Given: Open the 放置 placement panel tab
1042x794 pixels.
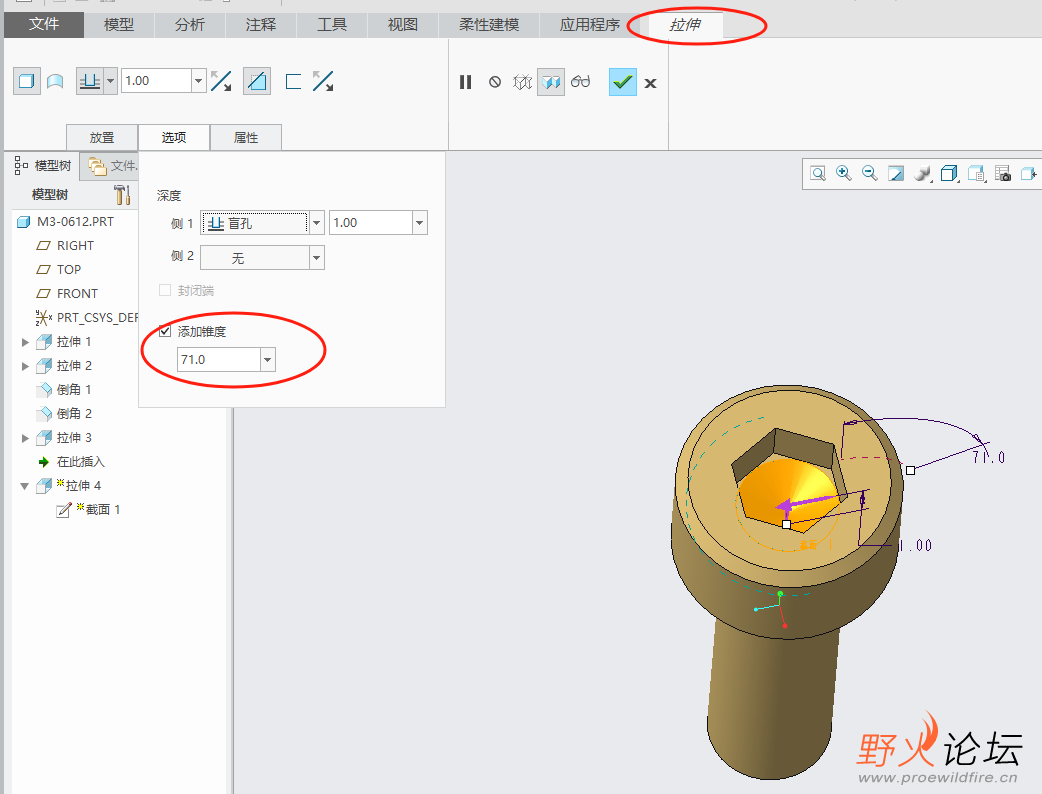Looking at the screenshot, I should (x=102, y=138).
